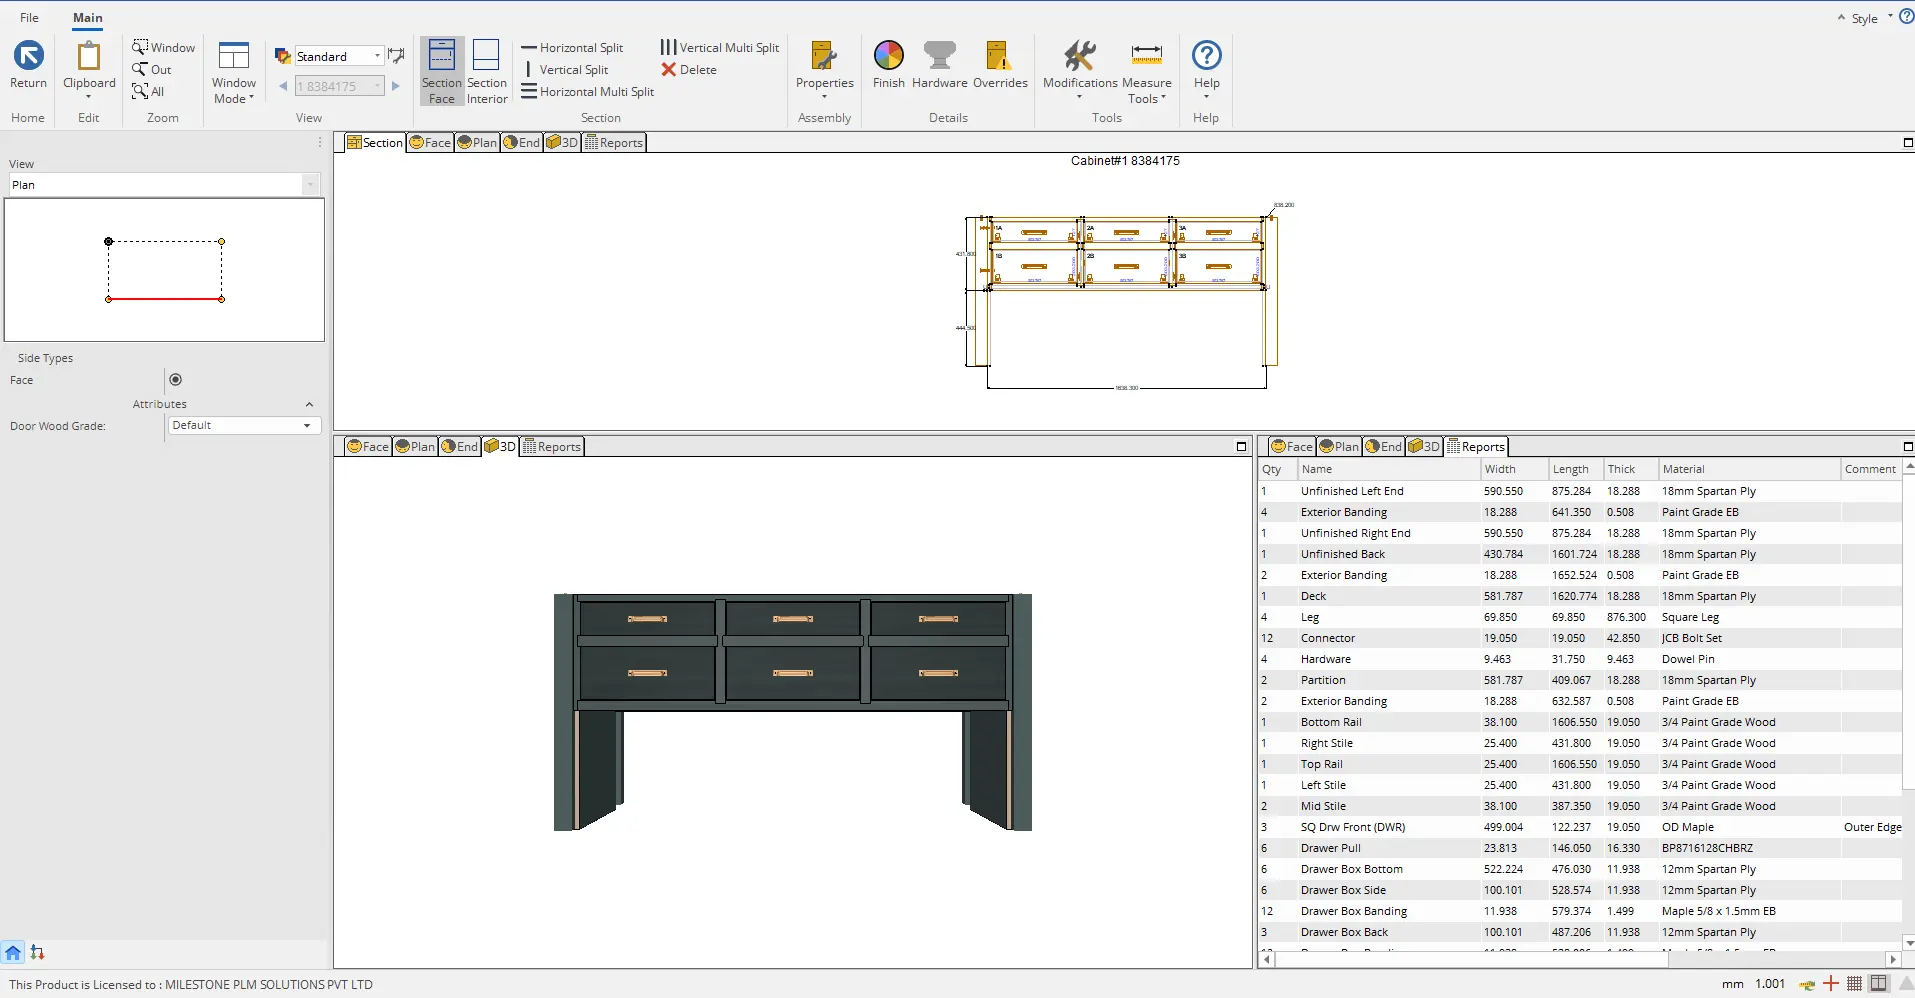Open the Overrides tool
Screen dimensions: 1915x998
pos(1000,66)
